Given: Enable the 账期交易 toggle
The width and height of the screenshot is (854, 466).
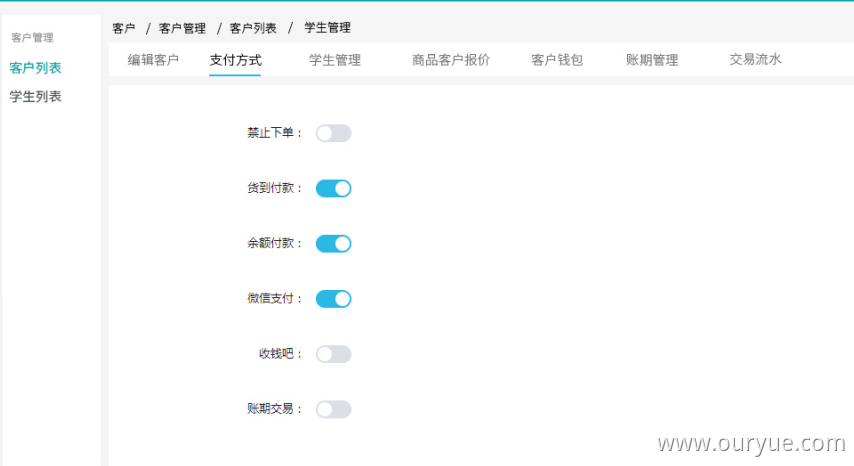Looking at the screenshot, I should pyautogui.click(x=333, y=409).
